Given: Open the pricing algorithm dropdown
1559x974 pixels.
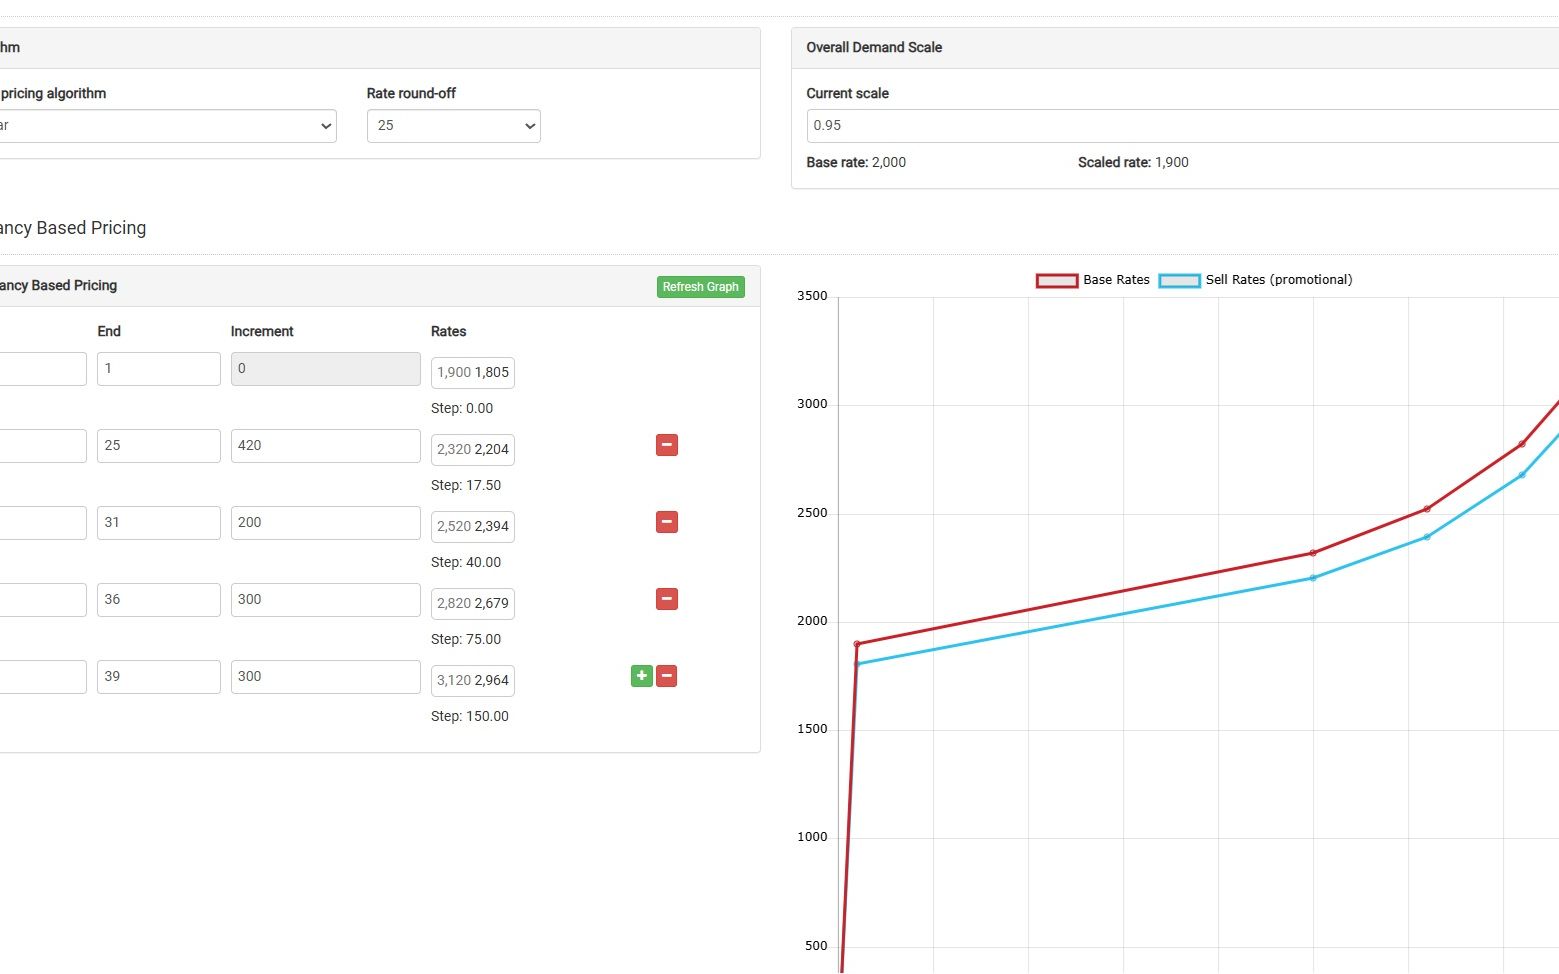Looking at the screenshot, I should click(x=165, y=126).
